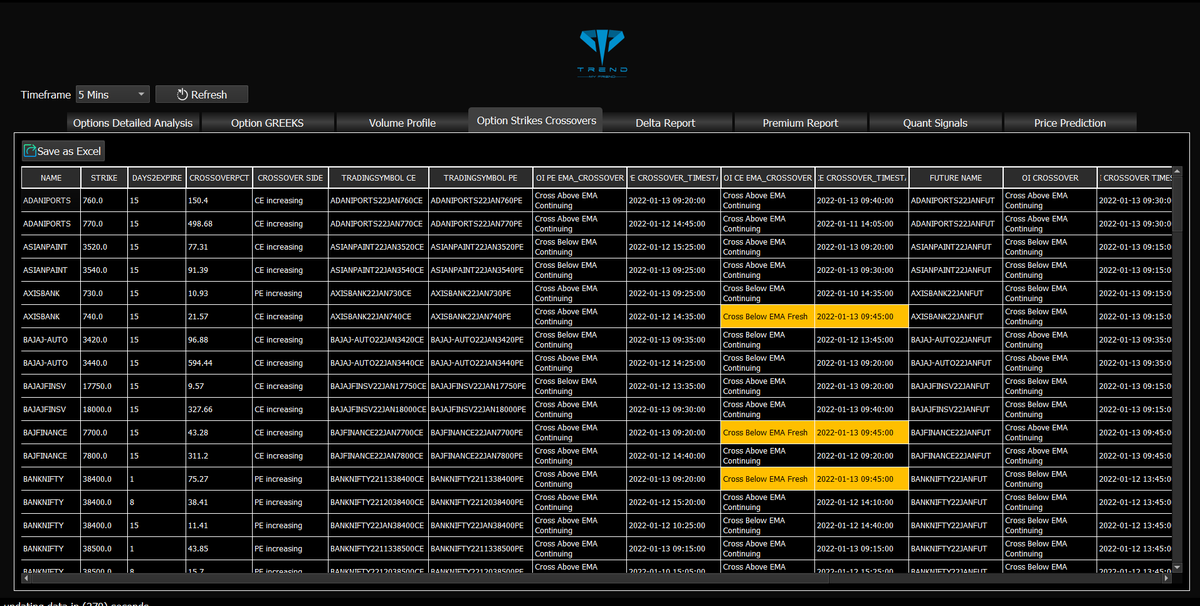Switch to the Delta Report tab
1200x606 pixels.
[665, 123]
